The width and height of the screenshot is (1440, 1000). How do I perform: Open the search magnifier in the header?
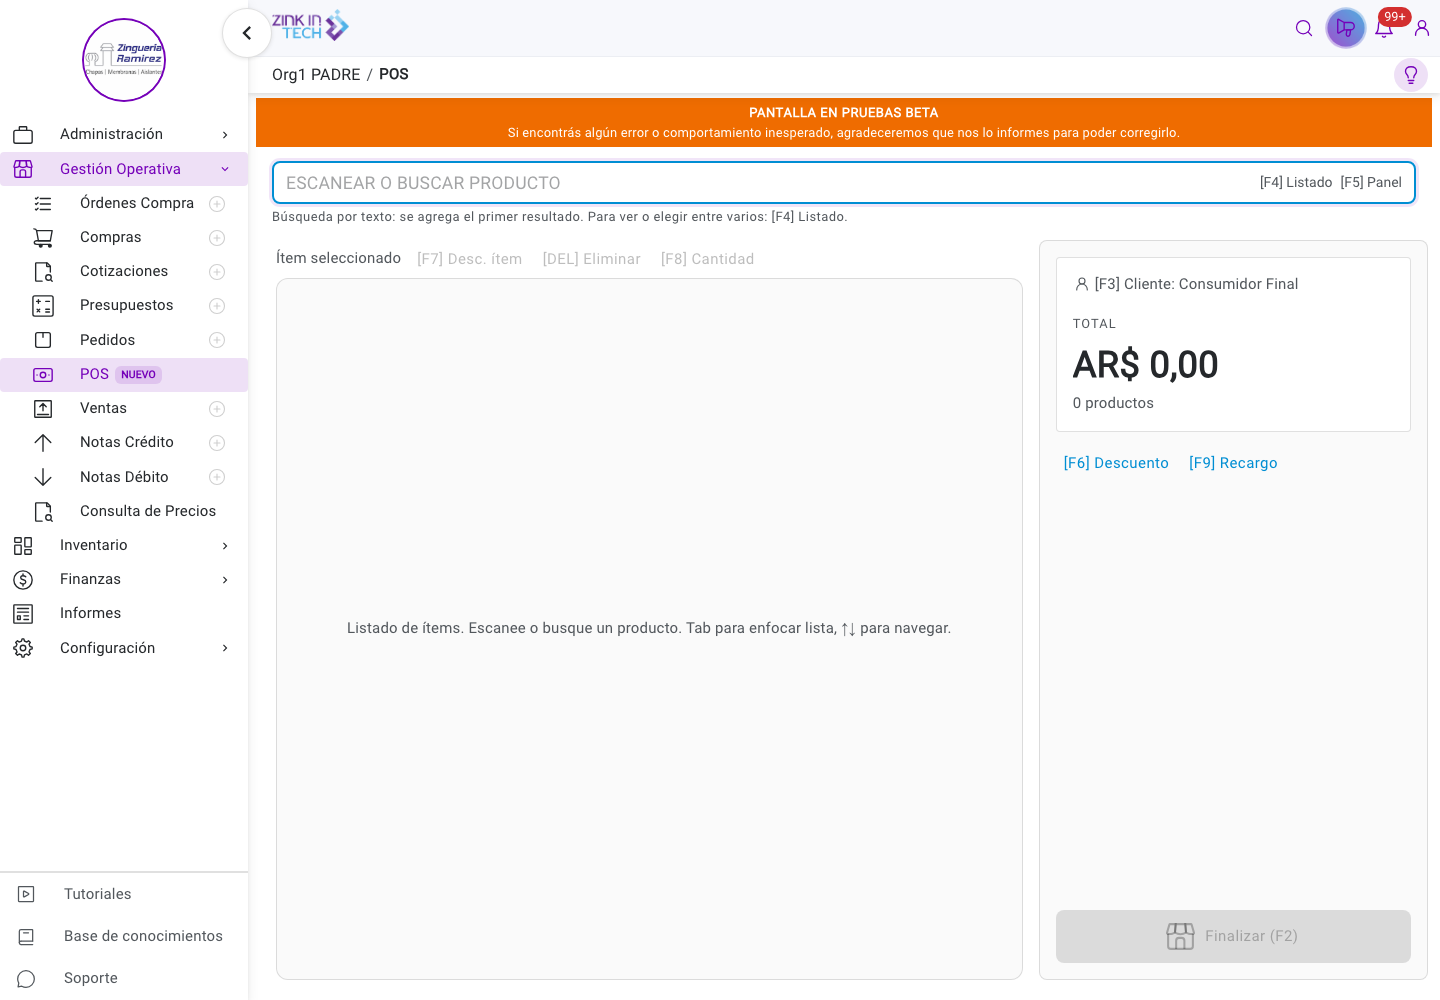pyautogui.click(x=1304, y=28)
